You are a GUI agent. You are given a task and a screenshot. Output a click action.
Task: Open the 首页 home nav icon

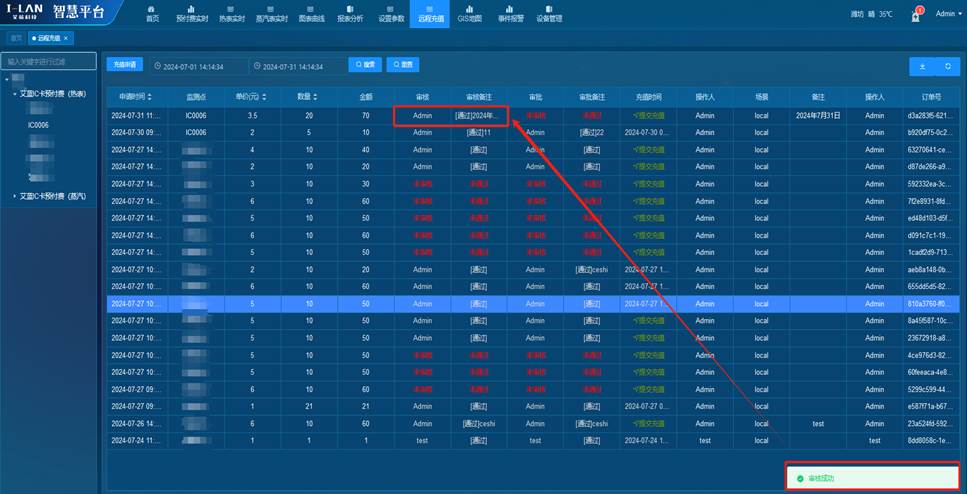(x=152, y=13)
